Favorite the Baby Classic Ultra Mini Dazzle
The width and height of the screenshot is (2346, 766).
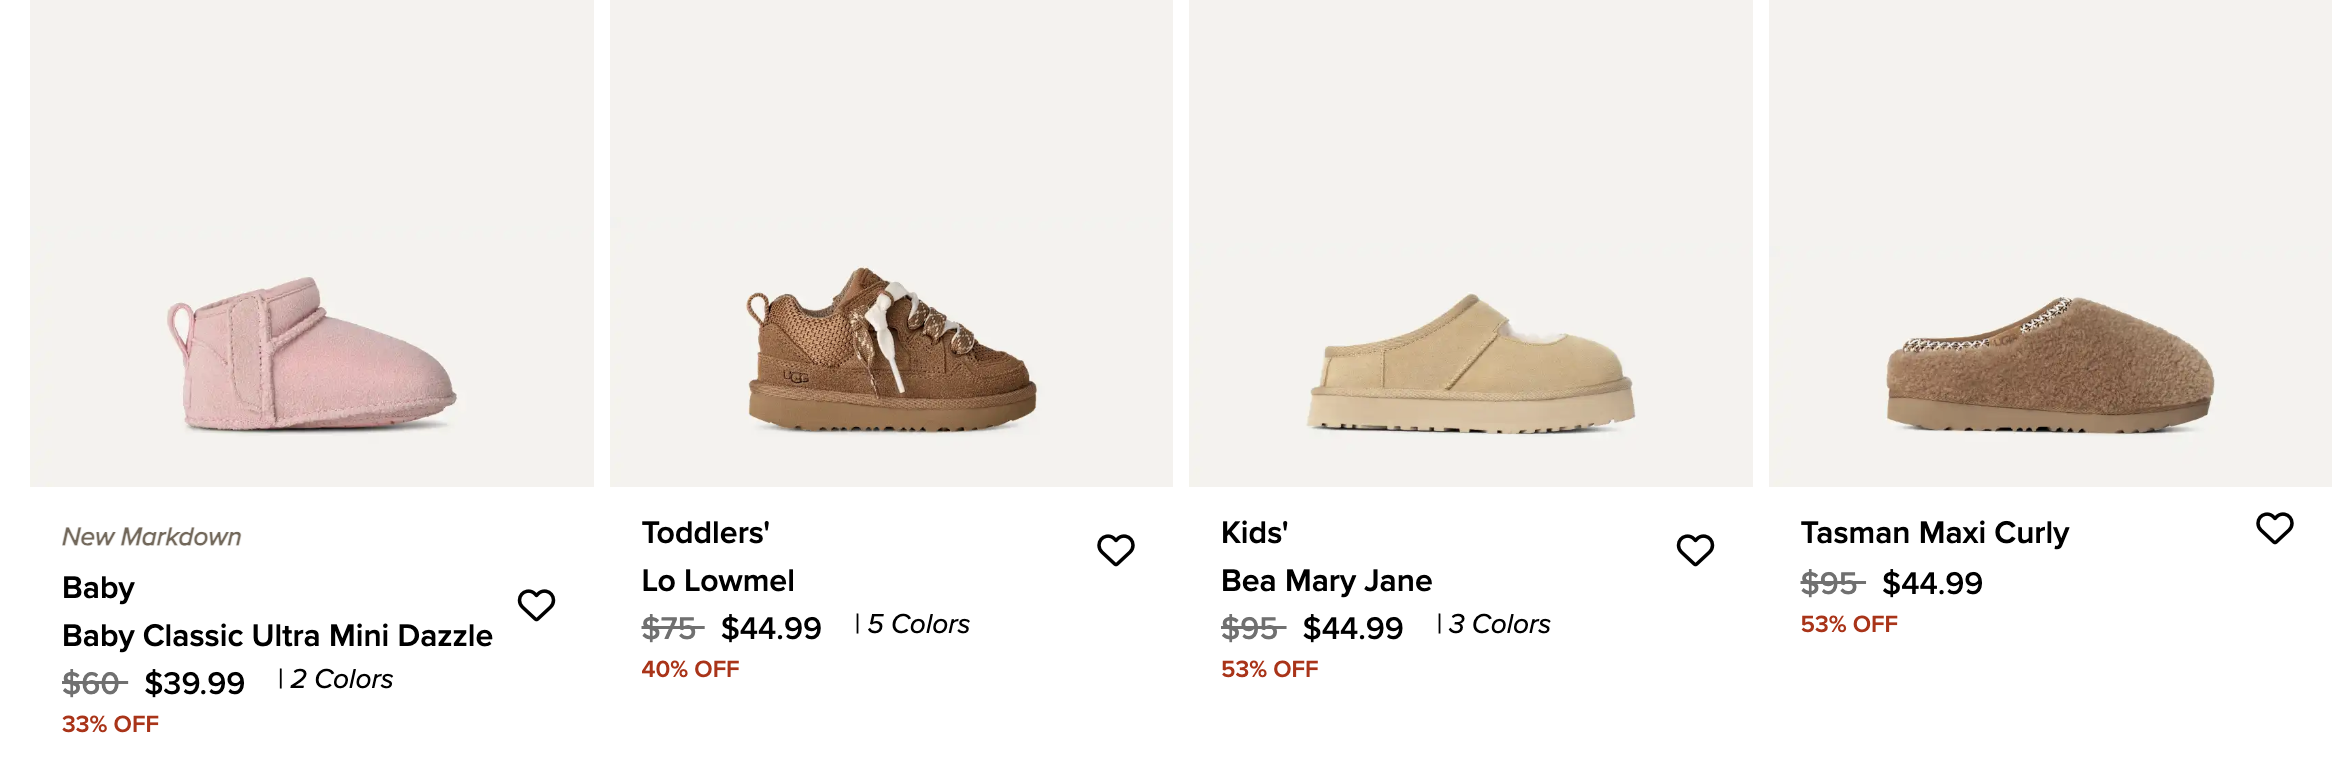pyautogui.click(x=536, y=604)
